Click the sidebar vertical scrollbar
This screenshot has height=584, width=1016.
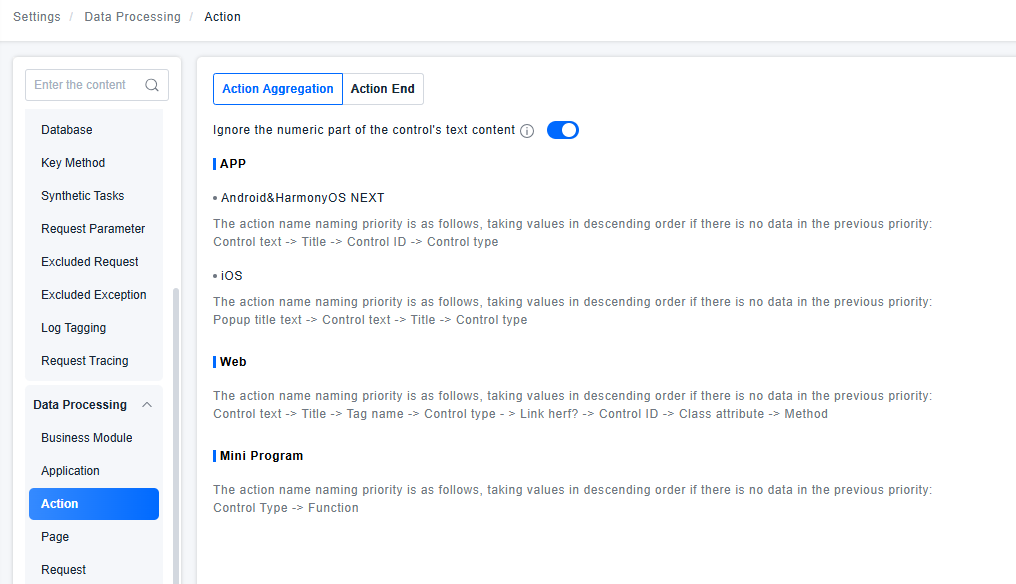coord(177,430)
